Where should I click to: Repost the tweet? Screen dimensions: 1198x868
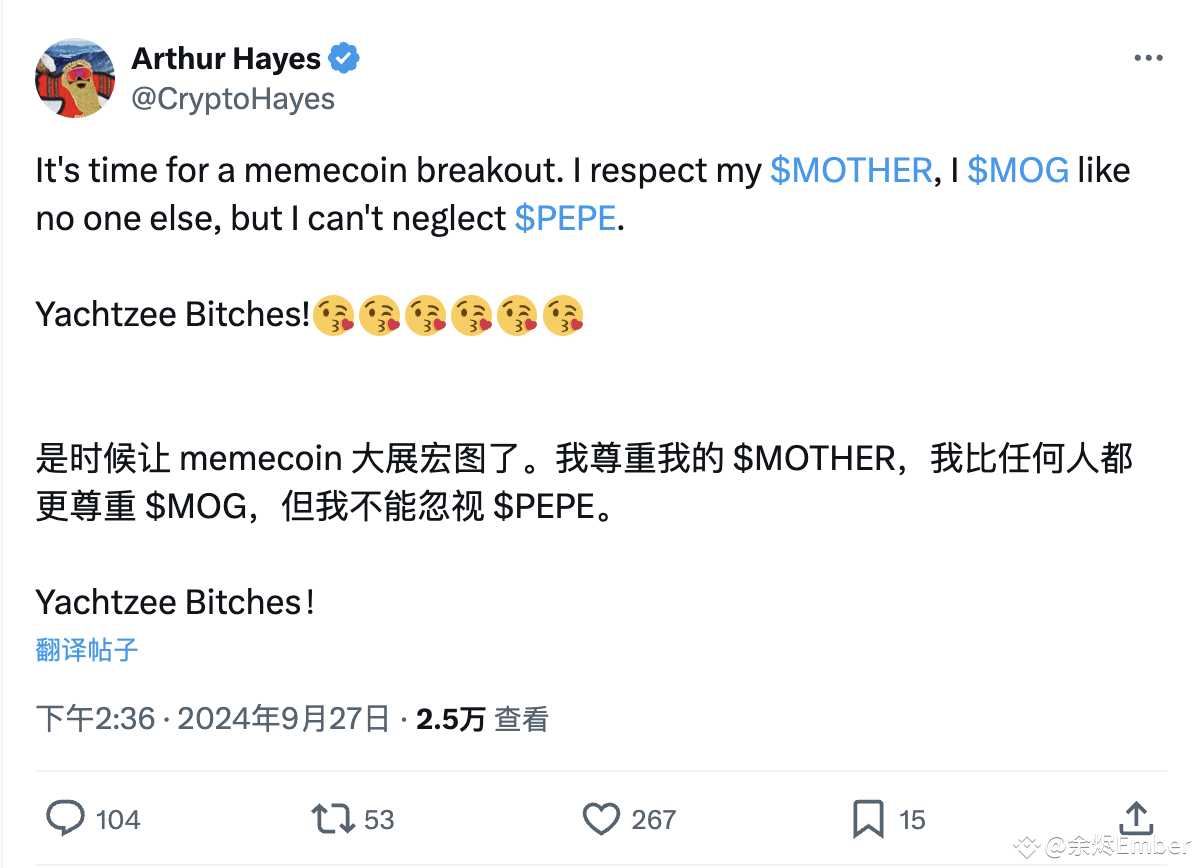click(x=328, y=818)
